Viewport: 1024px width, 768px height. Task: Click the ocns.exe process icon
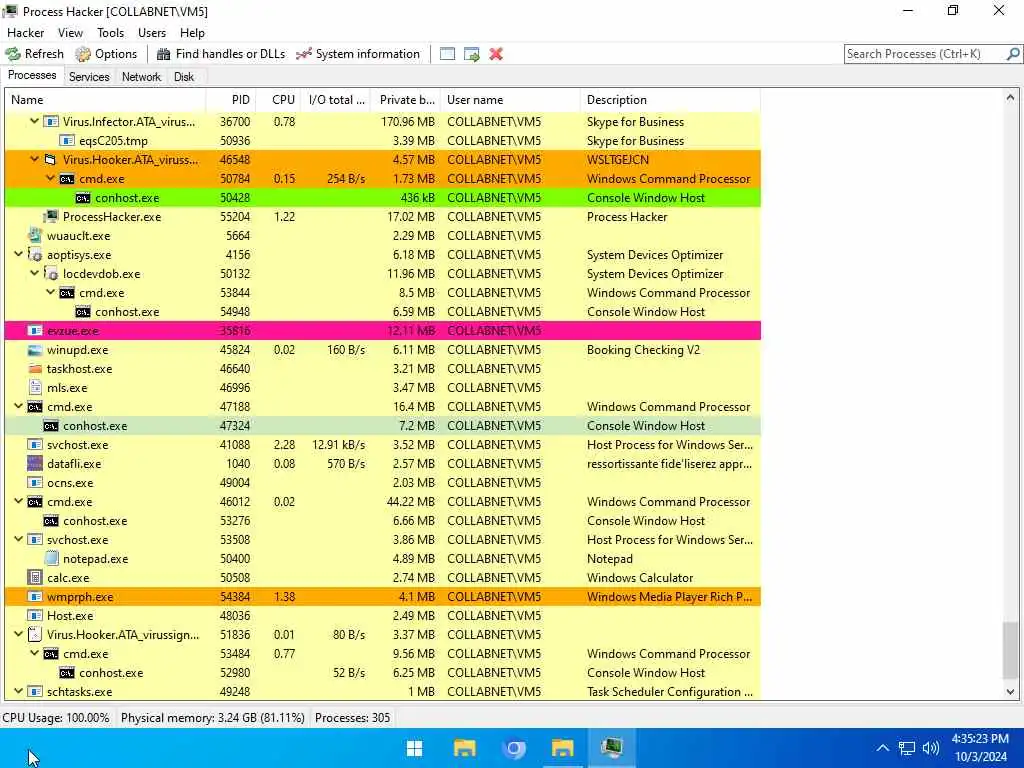[x=35, y=483]
